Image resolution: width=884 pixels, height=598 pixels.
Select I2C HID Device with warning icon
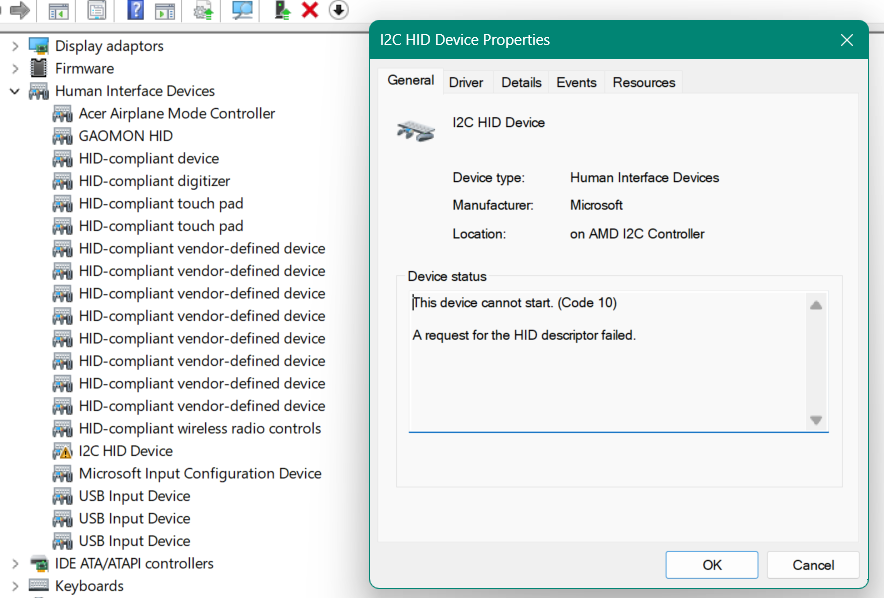[x=125, y=451]
